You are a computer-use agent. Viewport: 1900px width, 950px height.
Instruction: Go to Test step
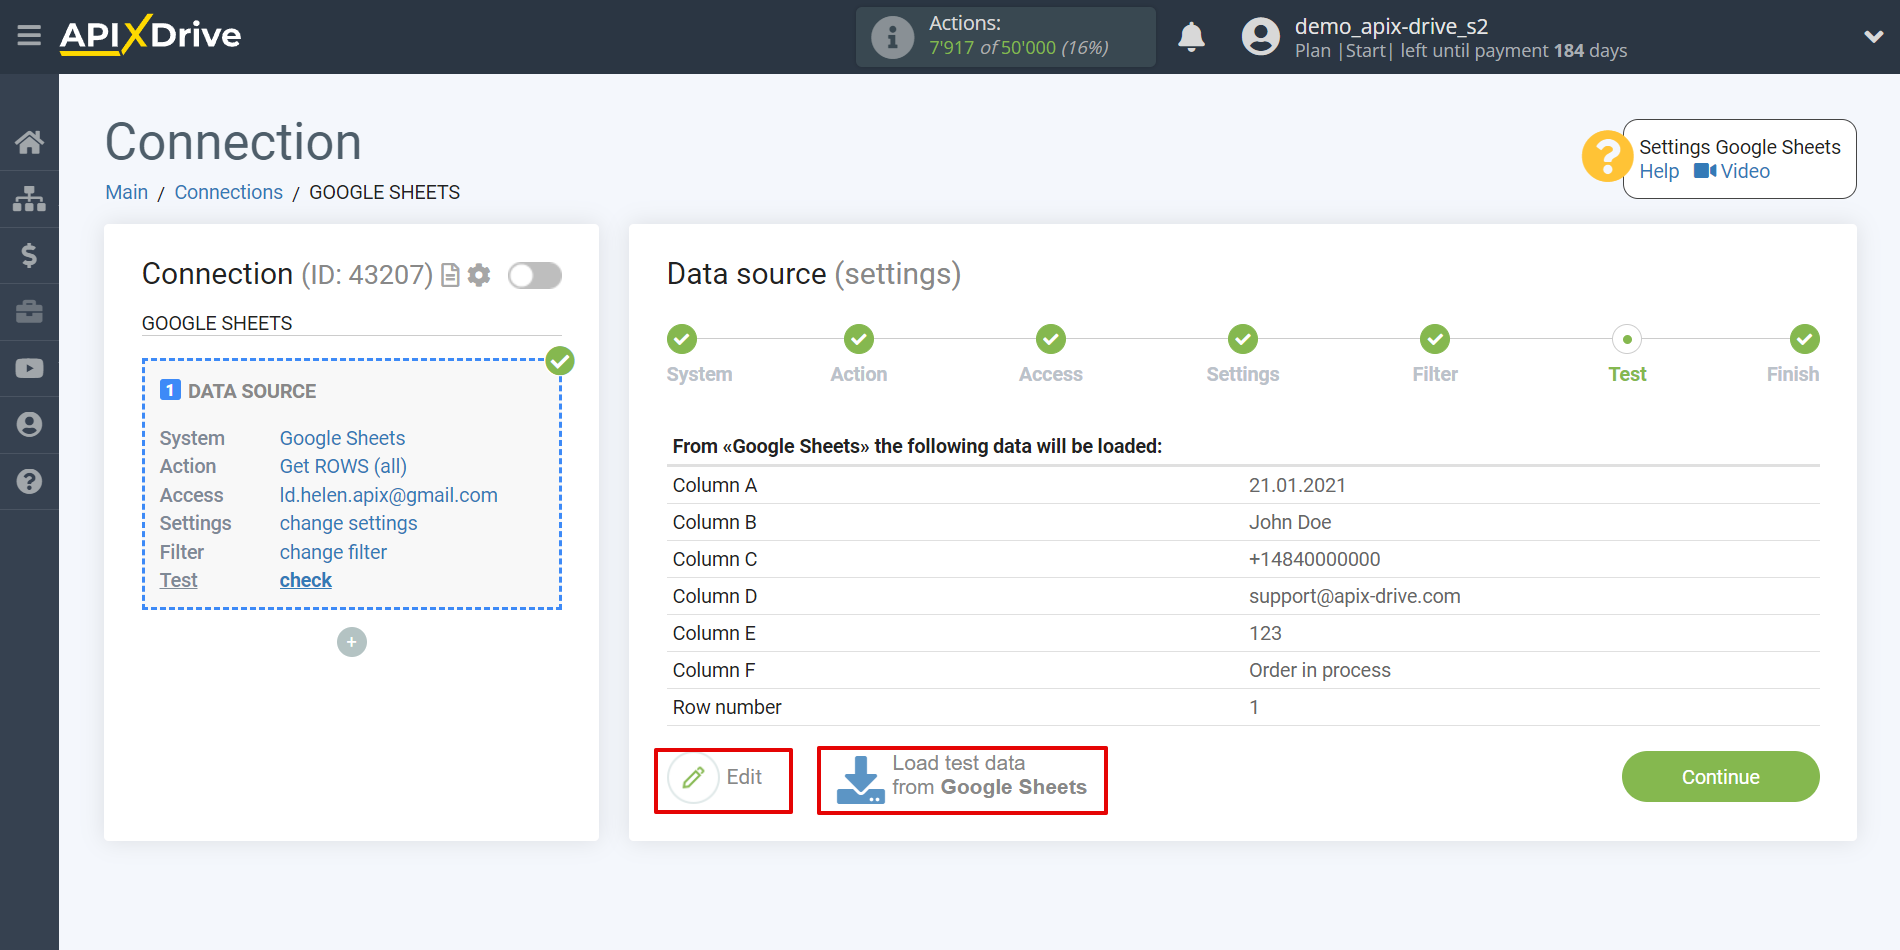pyautogui.click(x=1627, y=340)
